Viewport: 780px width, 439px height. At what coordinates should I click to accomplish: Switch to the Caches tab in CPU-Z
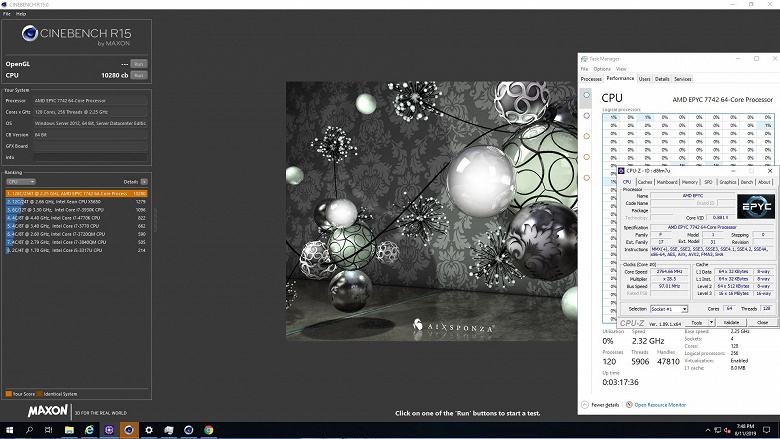[645, 182]
